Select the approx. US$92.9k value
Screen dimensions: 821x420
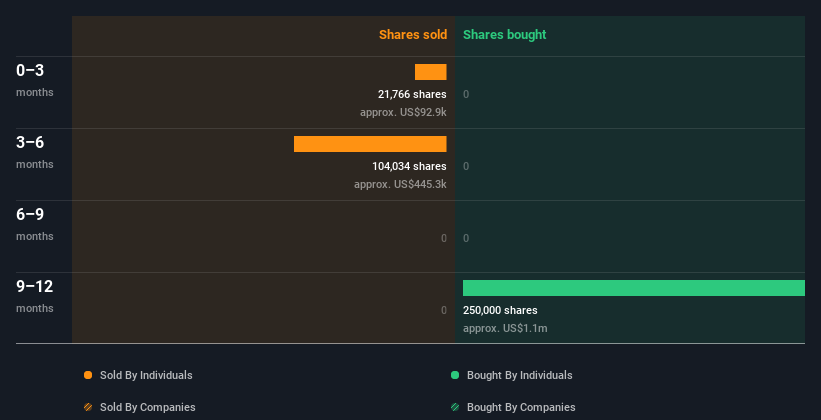pos(403,112)
